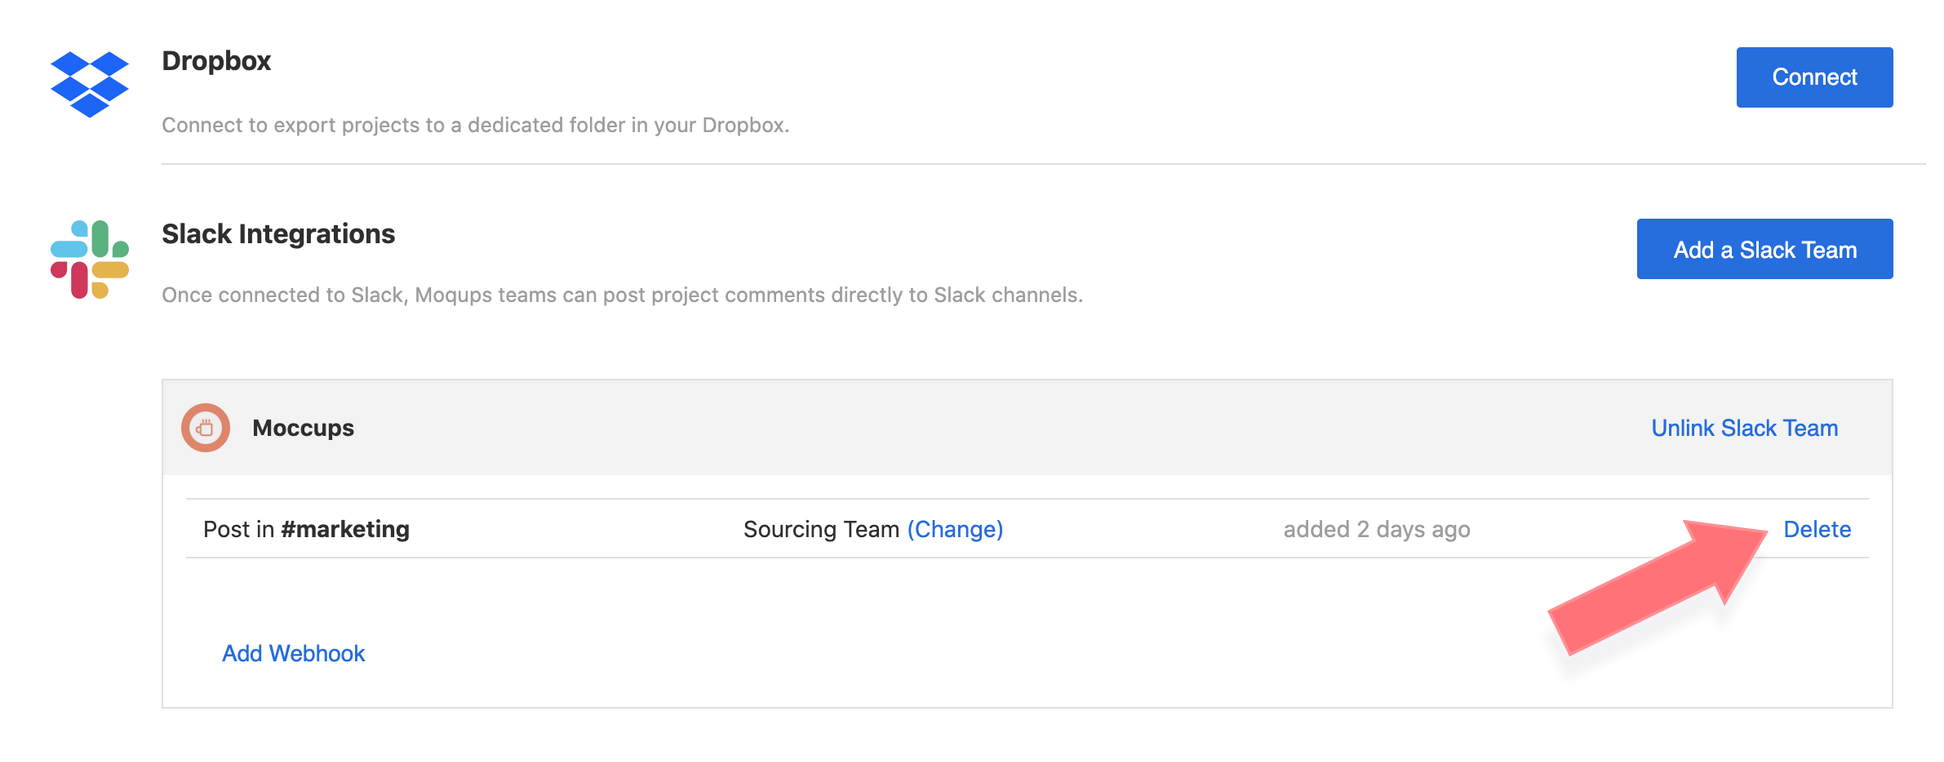Click Add a Slack Team
This screenshot has height=762, width=1944.
(1764, 248)
